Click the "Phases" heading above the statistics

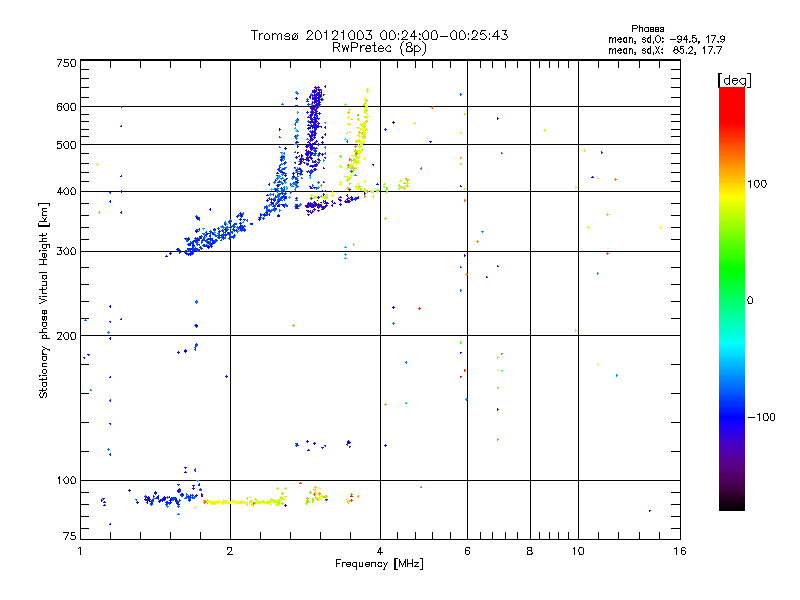[x=647, y=29]
